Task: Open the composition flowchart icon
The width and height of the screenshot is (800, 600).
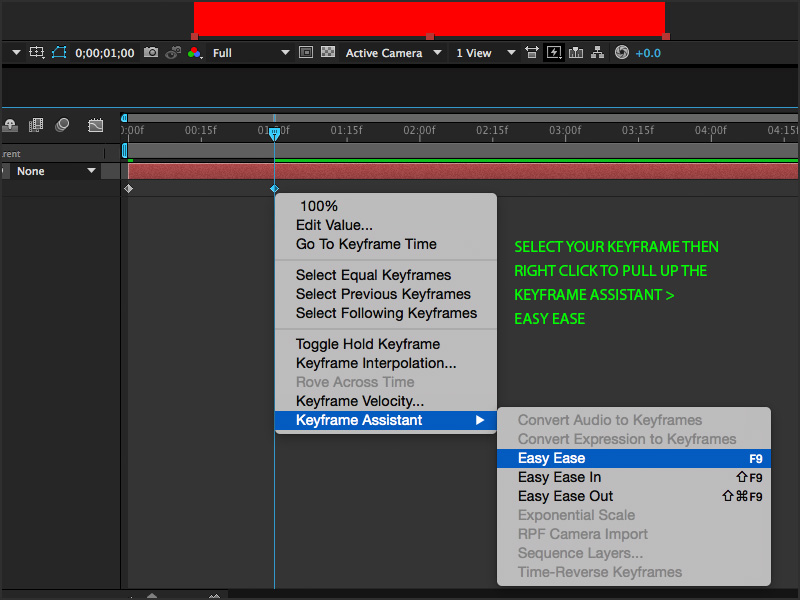Action: 597,53
